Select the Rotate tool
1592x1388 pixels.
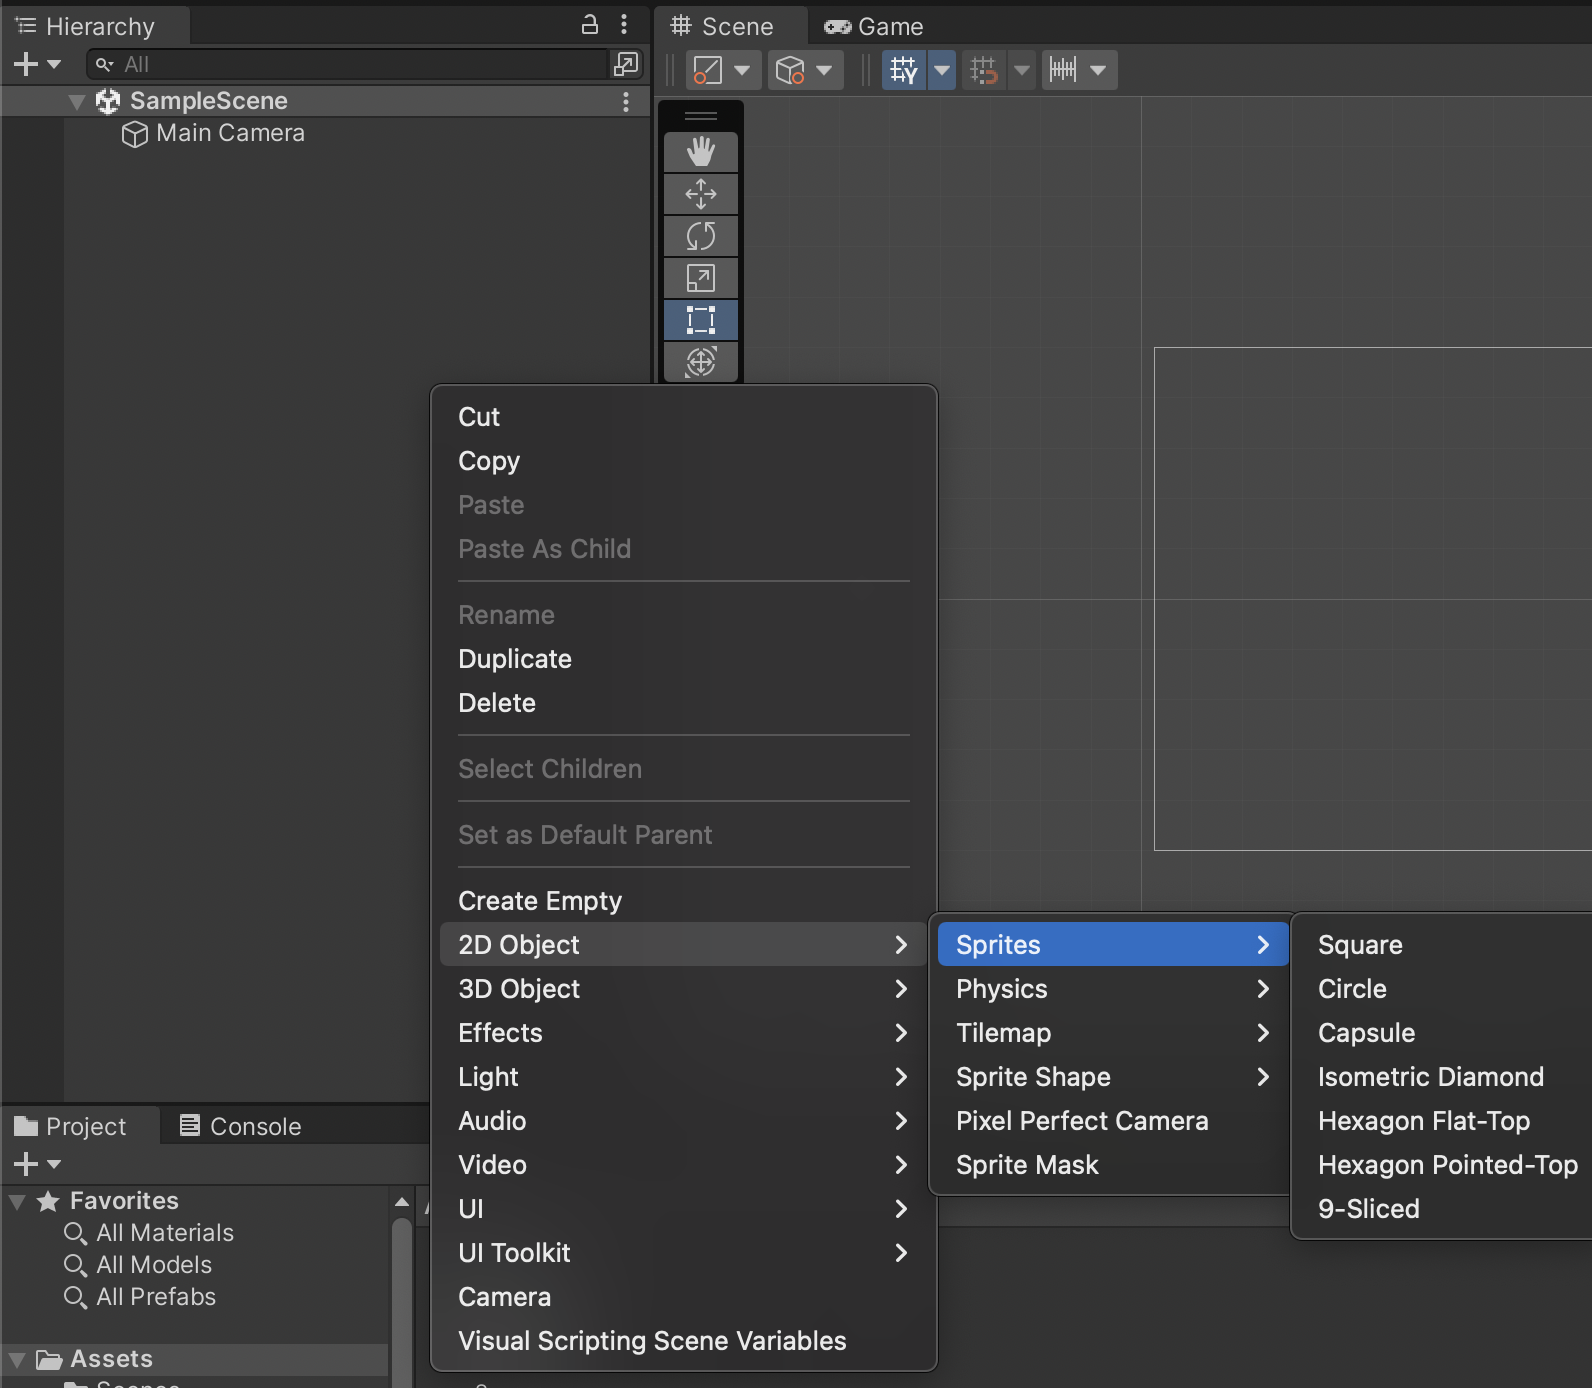tap(700, 236)
